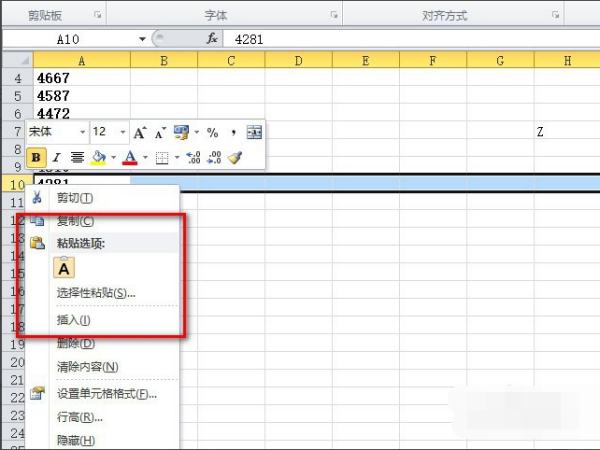Choose 剪切(T) from context menu
The width and height of the screenshot is (600, 450).
click(x=102, y=198)
